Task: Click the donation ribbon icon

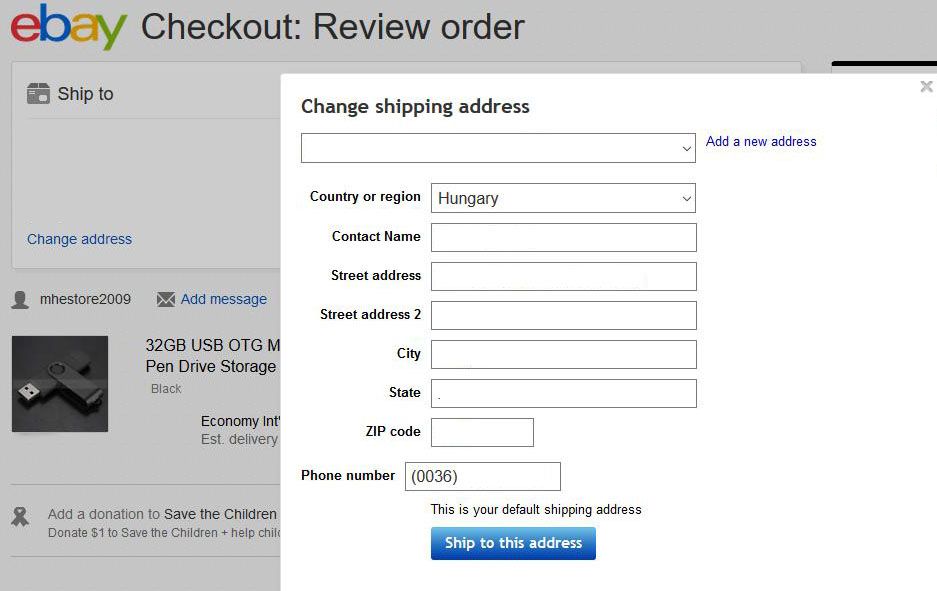Action: point(20,517)
